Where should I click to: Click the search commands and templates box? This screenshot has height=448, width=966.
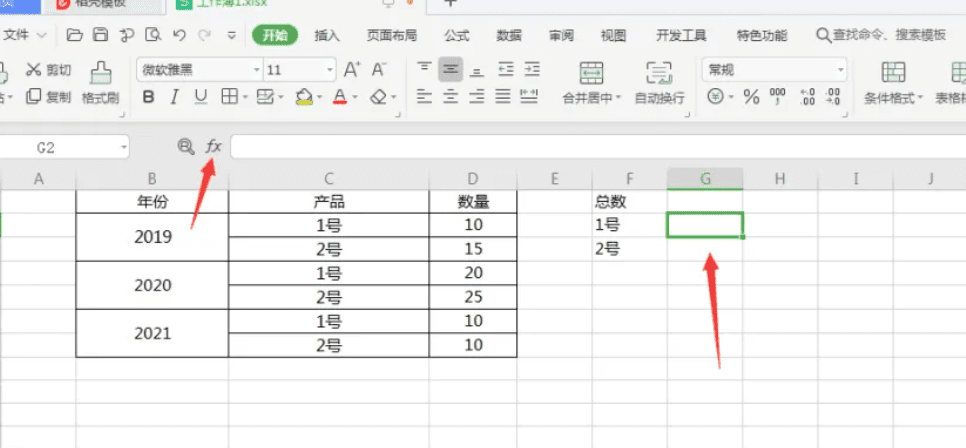click(882, 35)
